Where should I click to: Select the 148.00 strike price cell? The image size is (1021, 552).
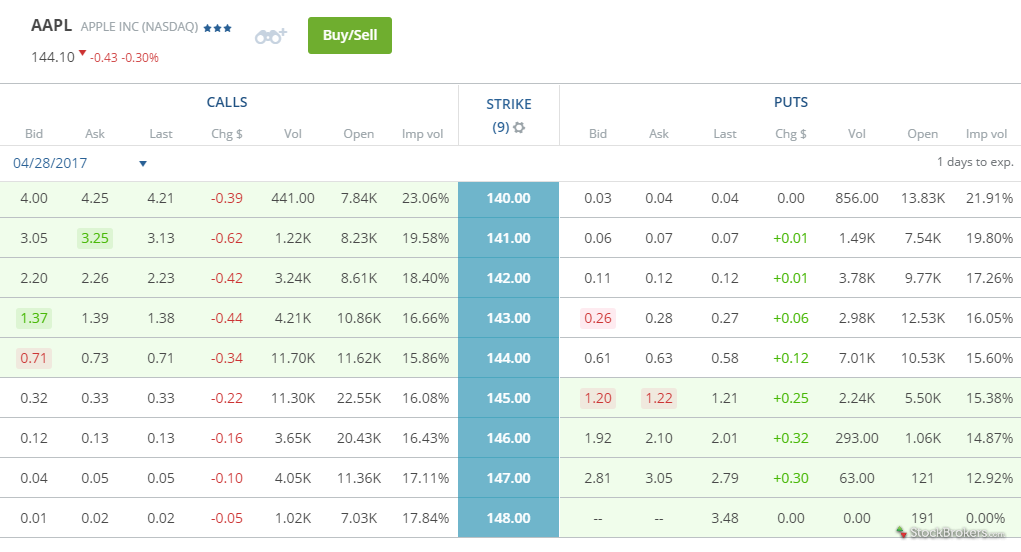(x=509, y=518)
